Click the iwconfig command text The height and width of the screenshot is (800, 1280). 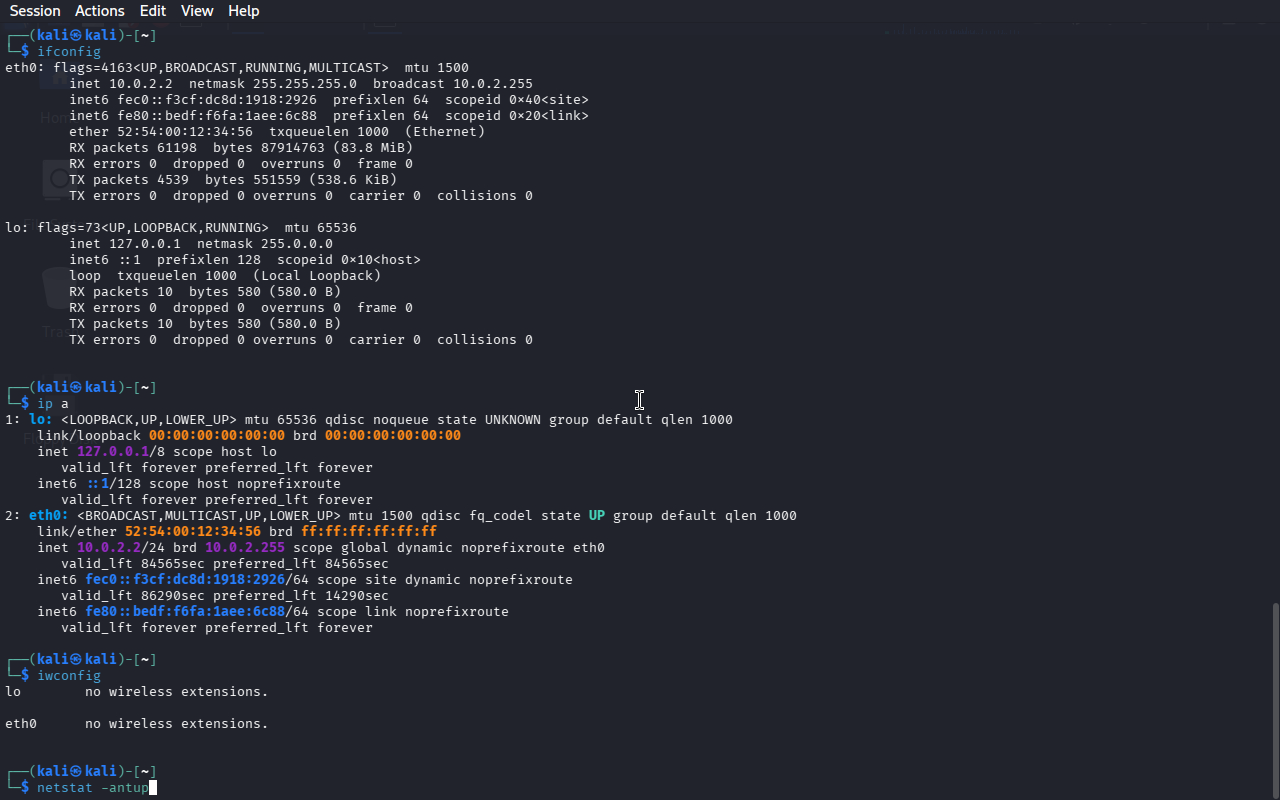click(68, 676)
